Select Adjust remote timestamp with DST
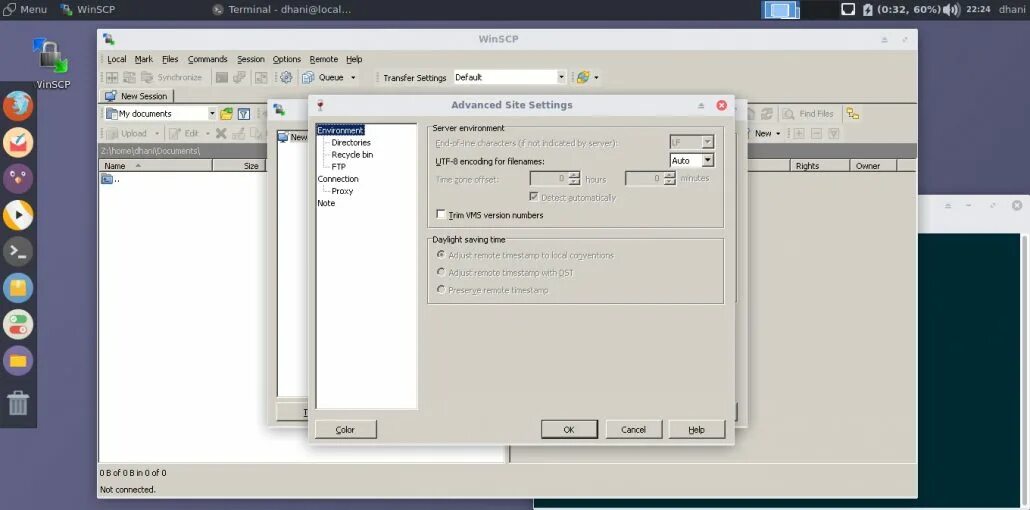1030x510 pixels. (x=441, y=272)
